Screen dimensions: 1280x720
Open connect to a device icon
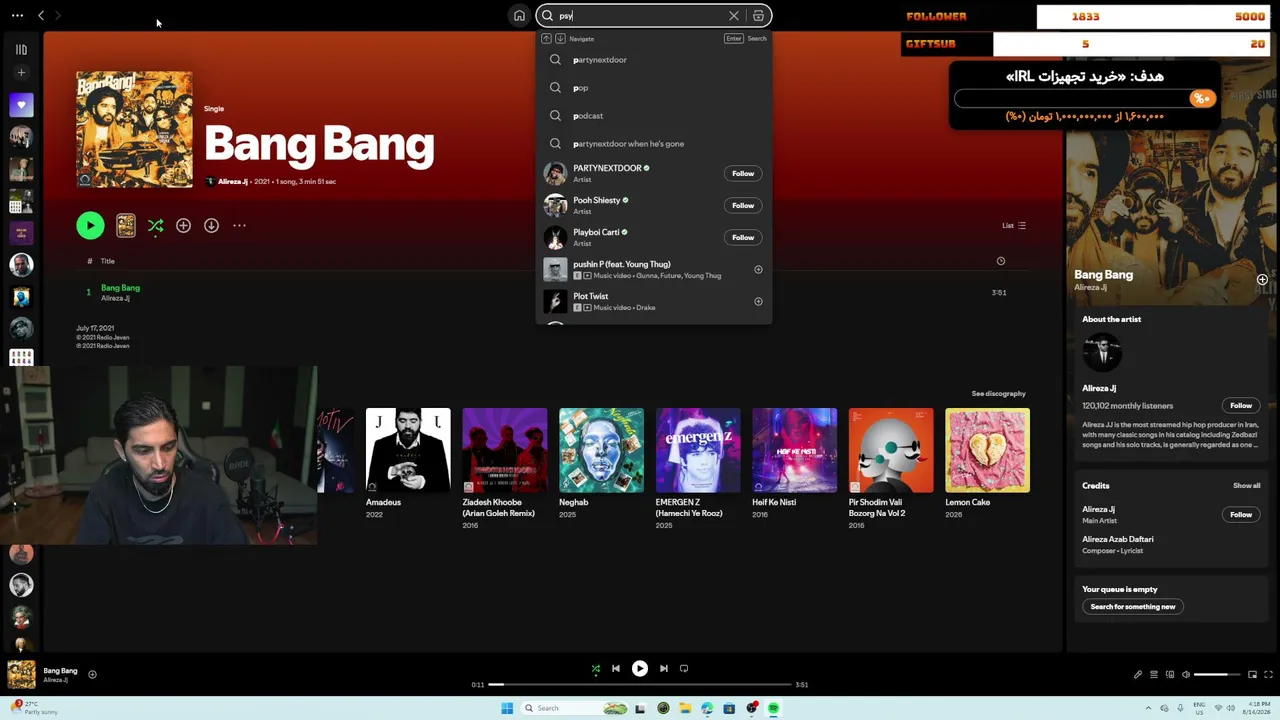(x=1170, y=675)
